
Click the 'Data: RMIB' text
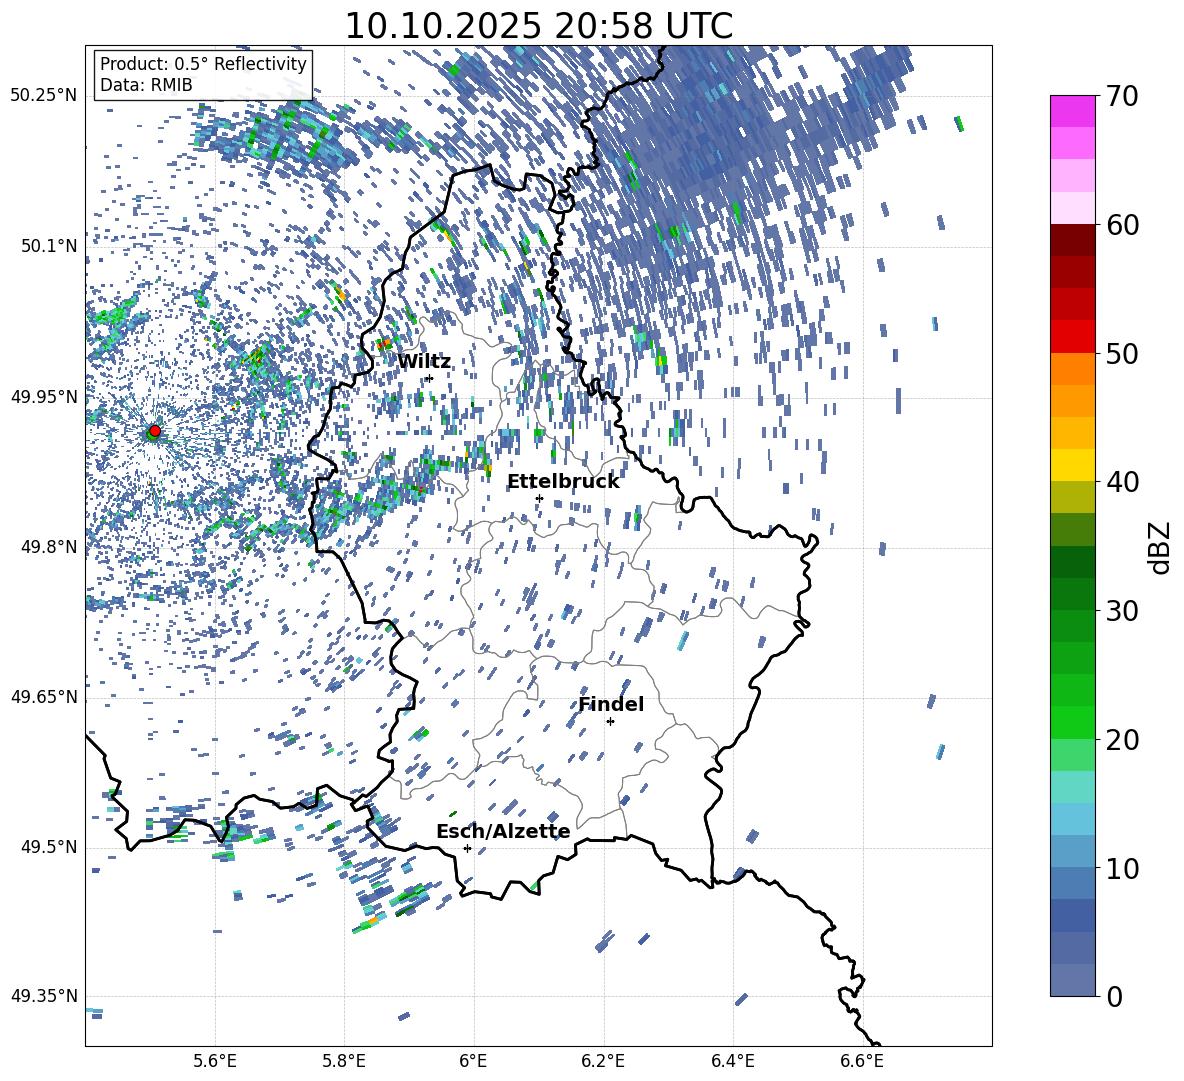tap(146, 85)
